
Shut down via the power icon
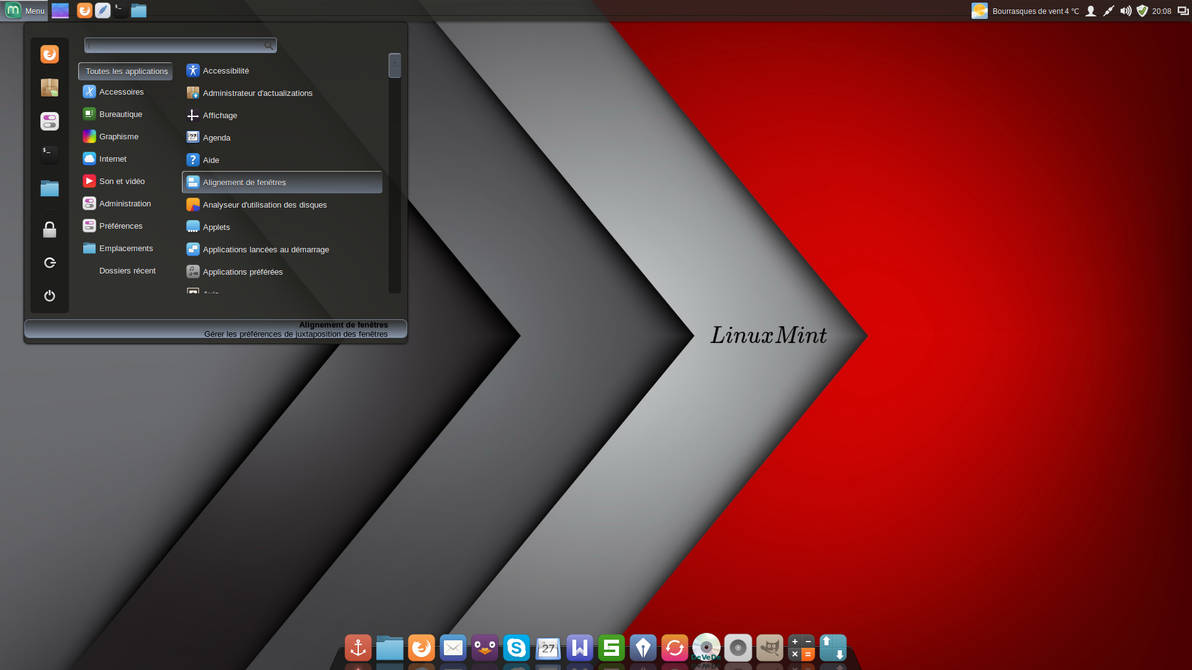pos(49,295)
